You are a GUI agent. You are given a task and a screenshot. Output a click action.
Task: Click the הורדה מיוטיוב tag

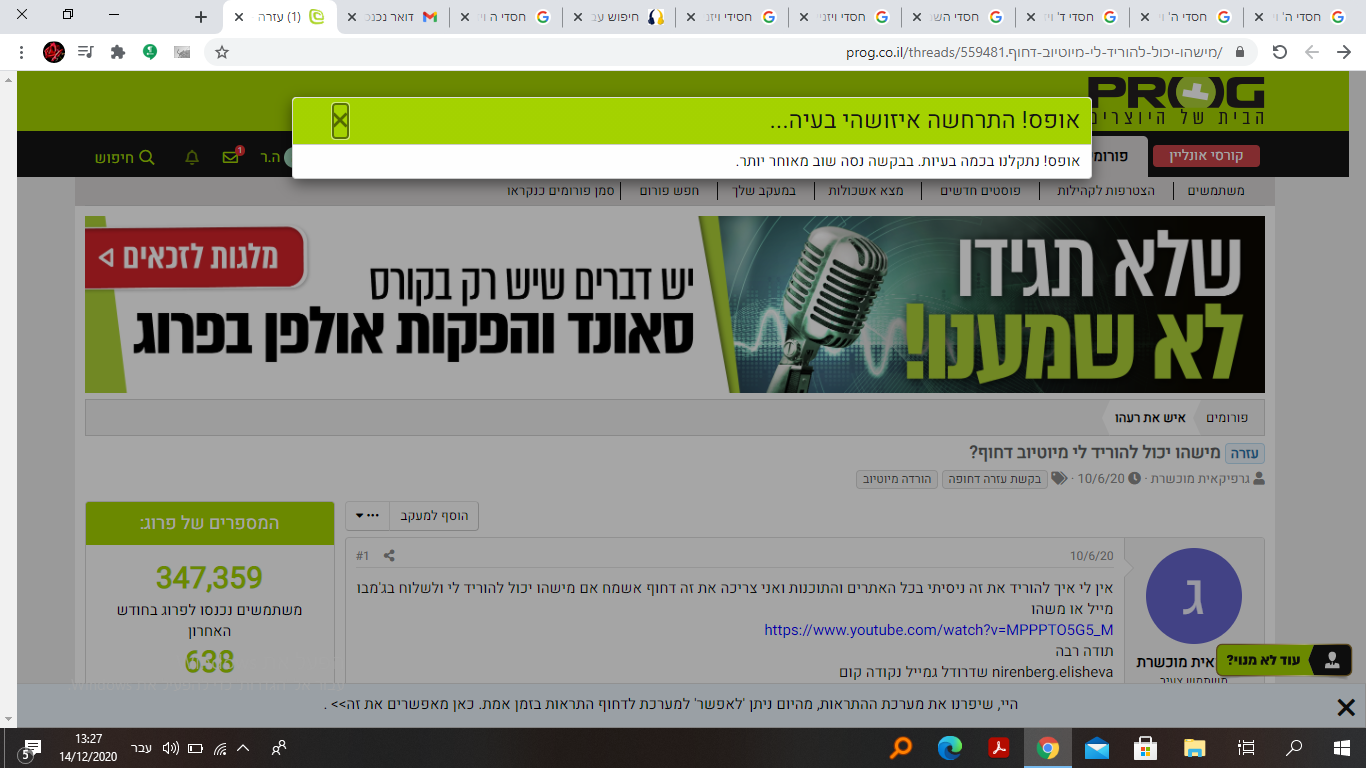click(x=896, y=479)
